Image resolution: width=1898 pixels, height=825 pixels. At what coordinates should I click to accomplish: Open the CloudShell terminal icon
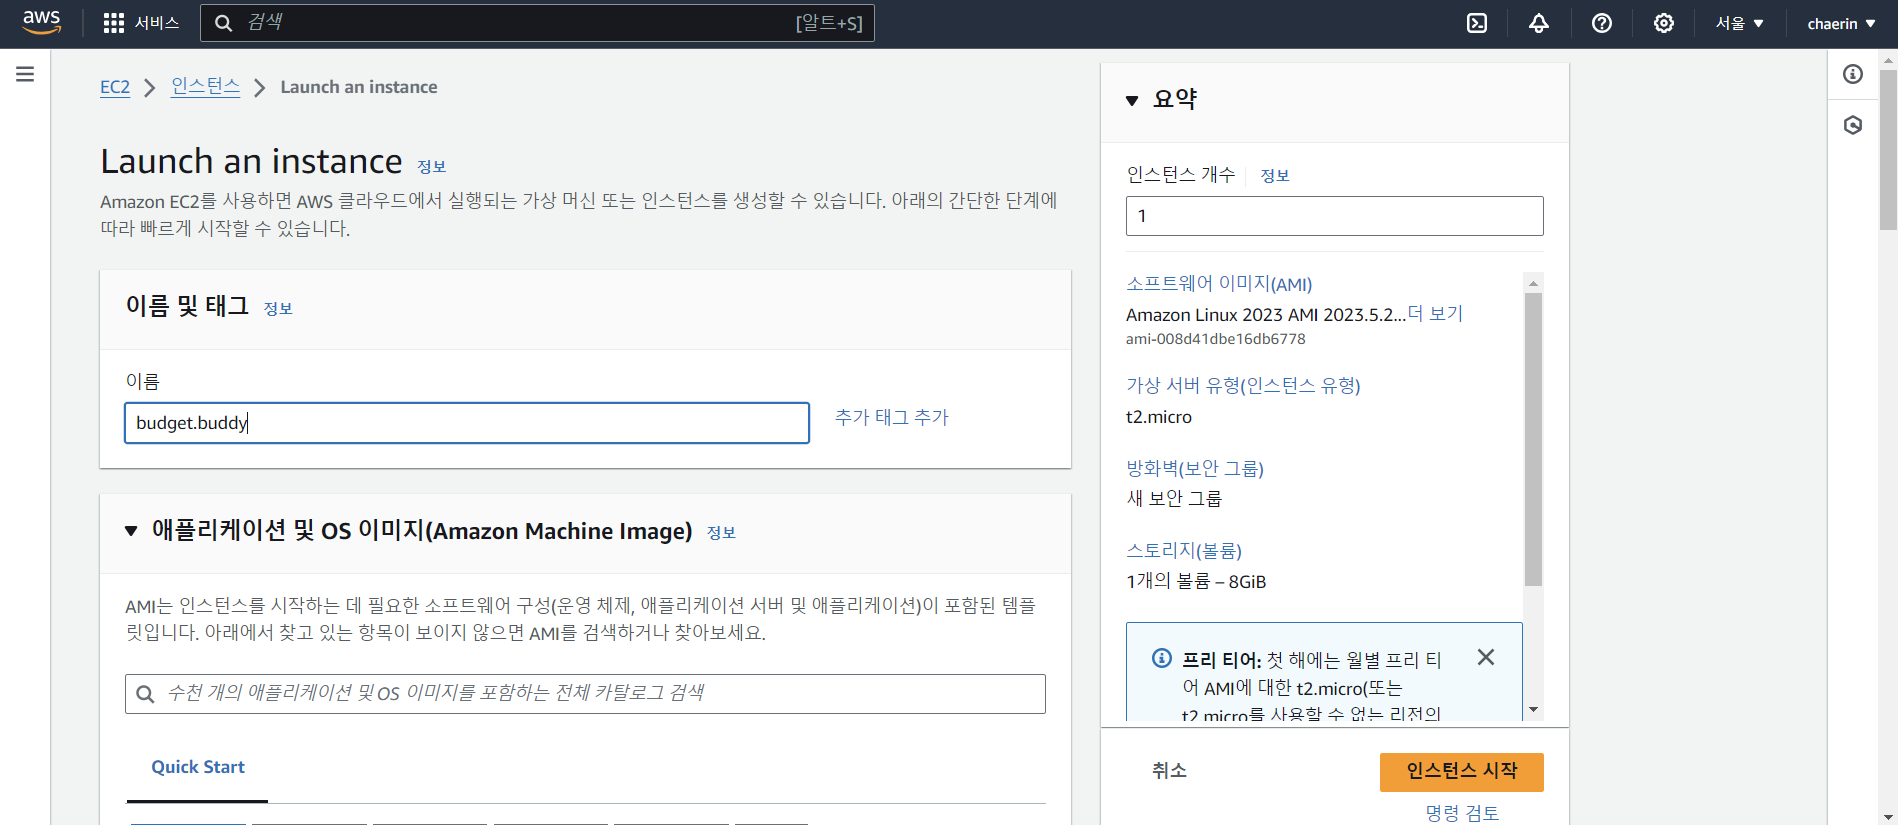[x=1477, y=23]
